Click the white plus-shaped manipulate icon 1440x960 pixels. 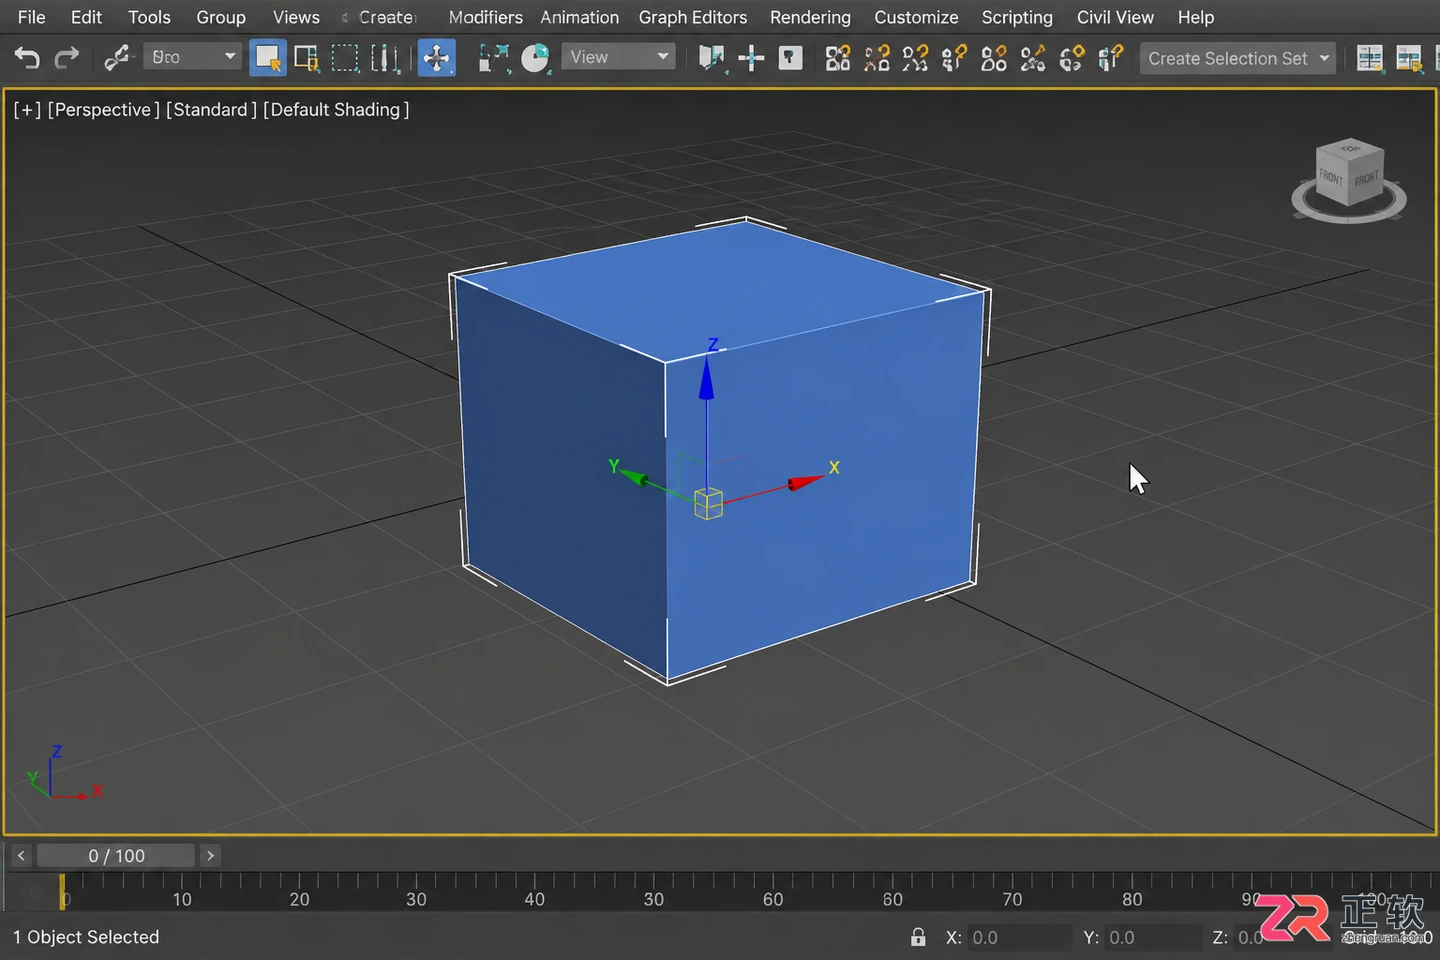point(751,58)
